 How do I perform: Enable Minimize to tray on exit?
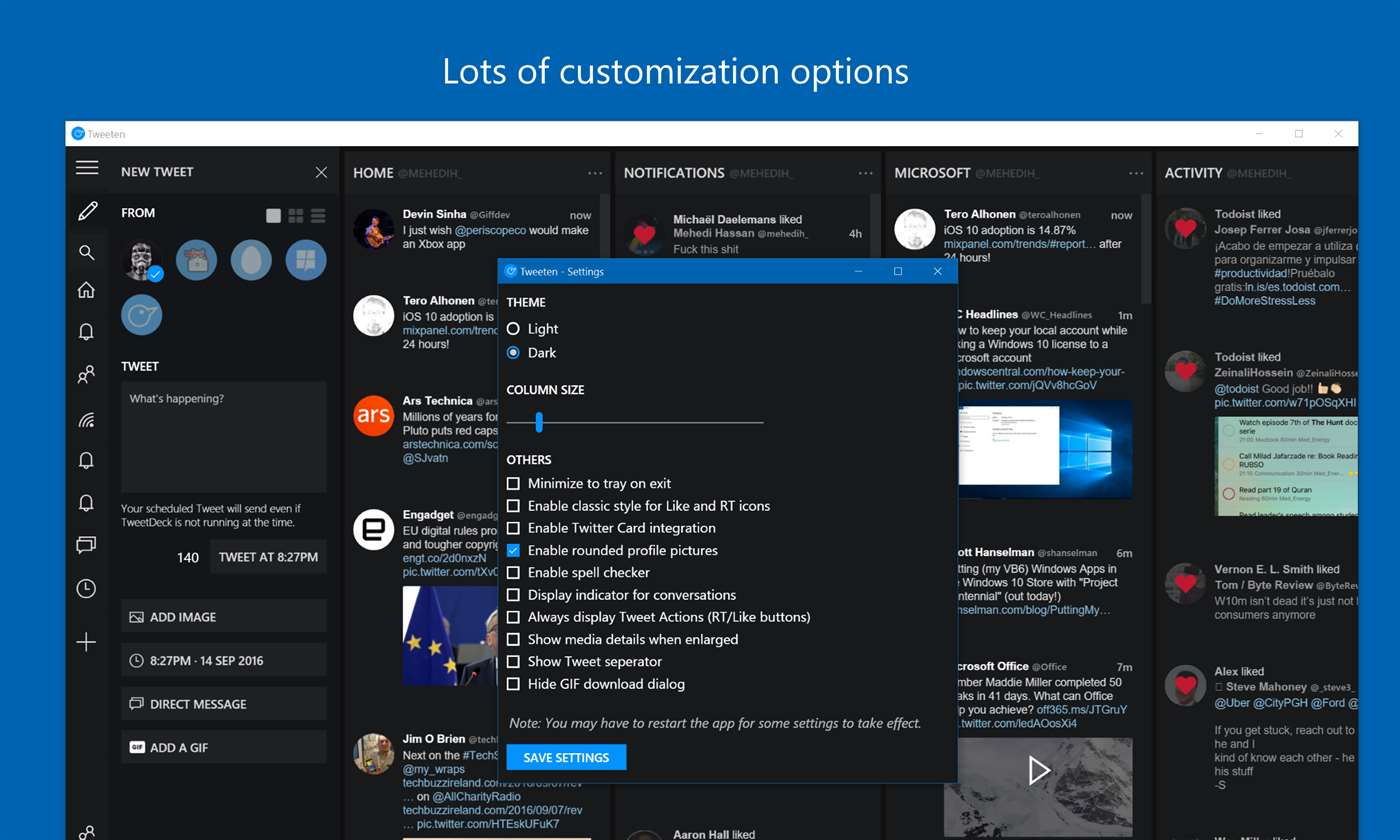(514, 484)
